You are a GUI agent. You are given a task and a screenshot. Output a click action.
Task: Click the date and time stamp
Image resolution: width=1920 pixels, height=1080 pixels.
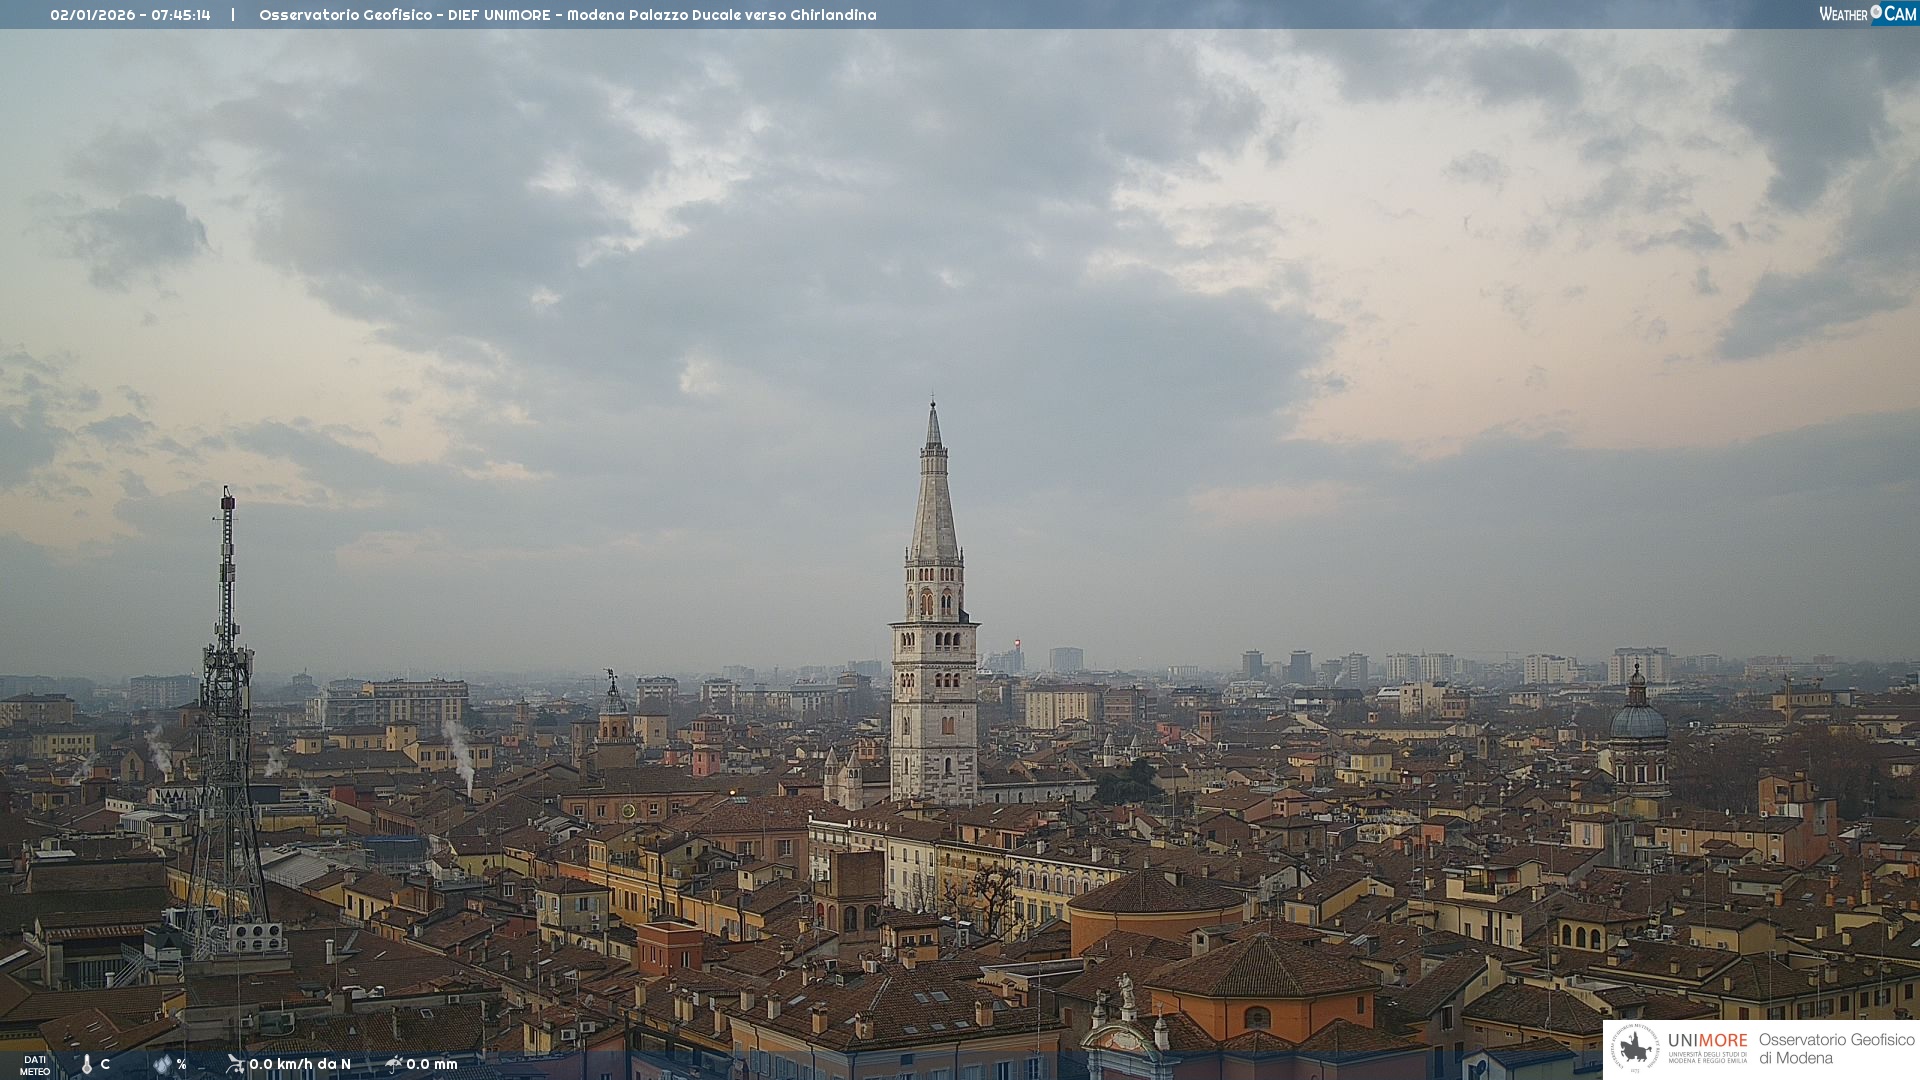tap(130, 15)
